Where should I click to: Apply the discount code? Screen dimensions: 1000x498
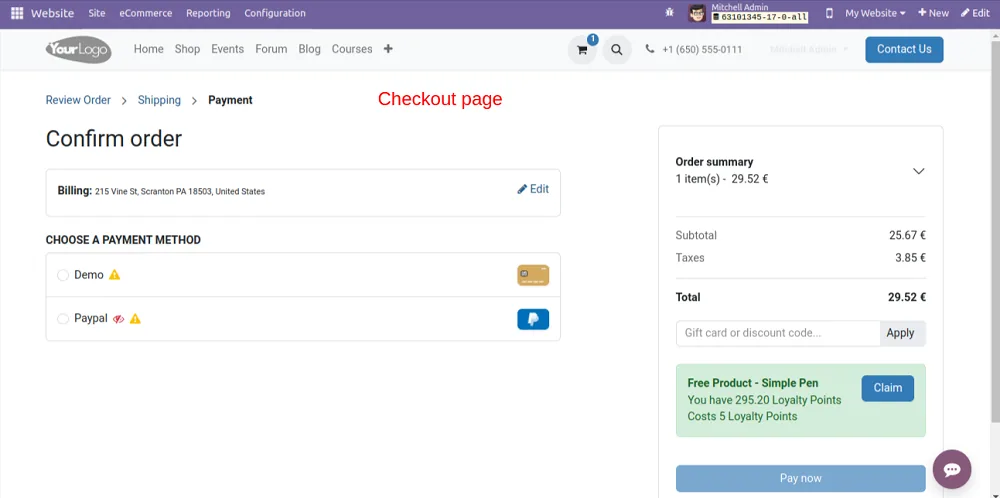[901, 333]
